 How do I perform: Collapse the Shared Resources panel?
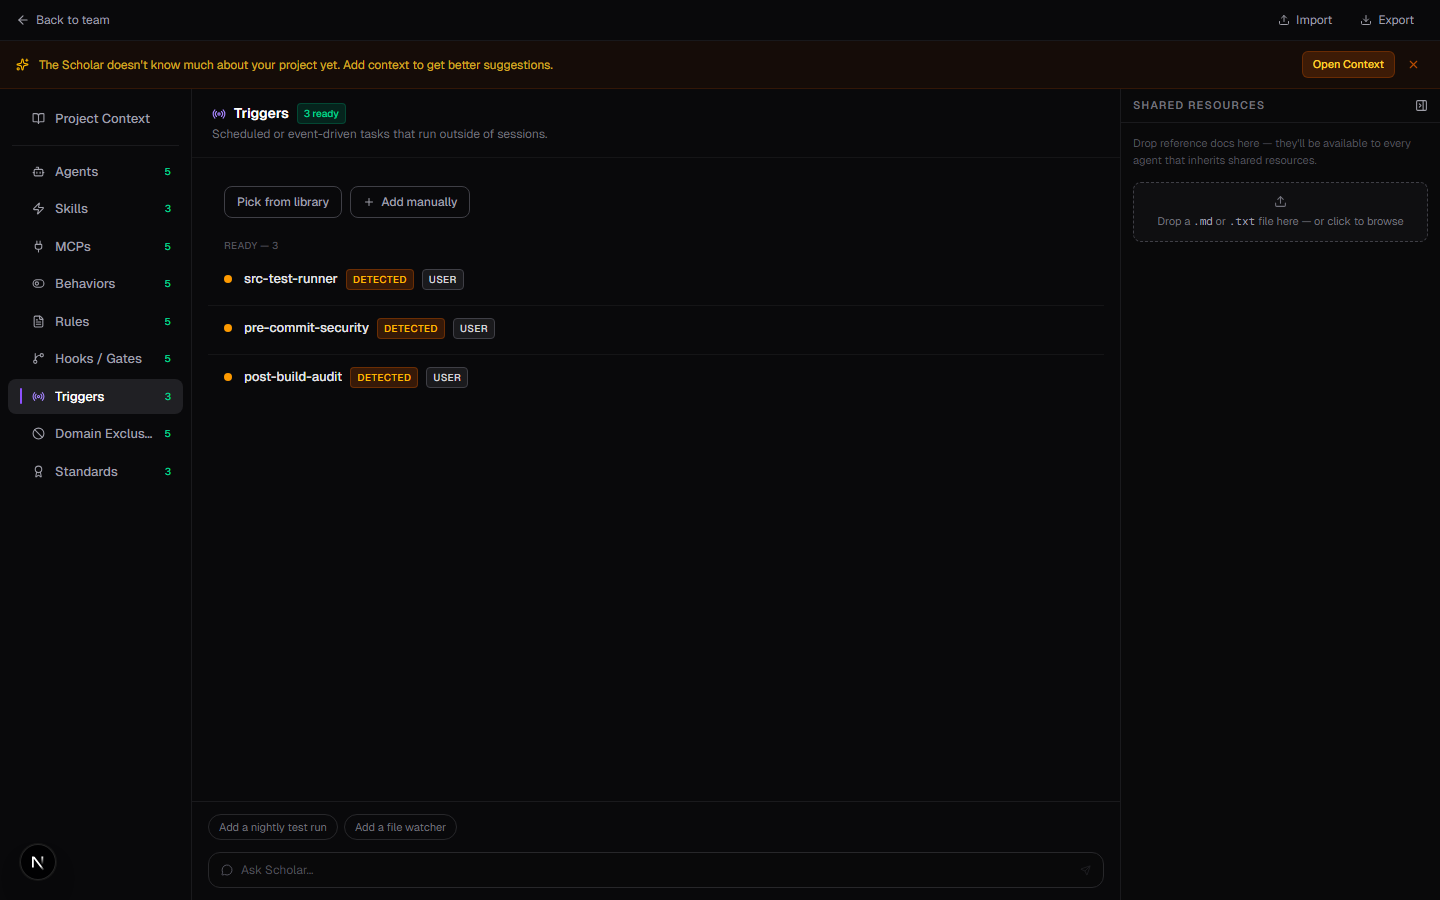tap(1421, 105)
